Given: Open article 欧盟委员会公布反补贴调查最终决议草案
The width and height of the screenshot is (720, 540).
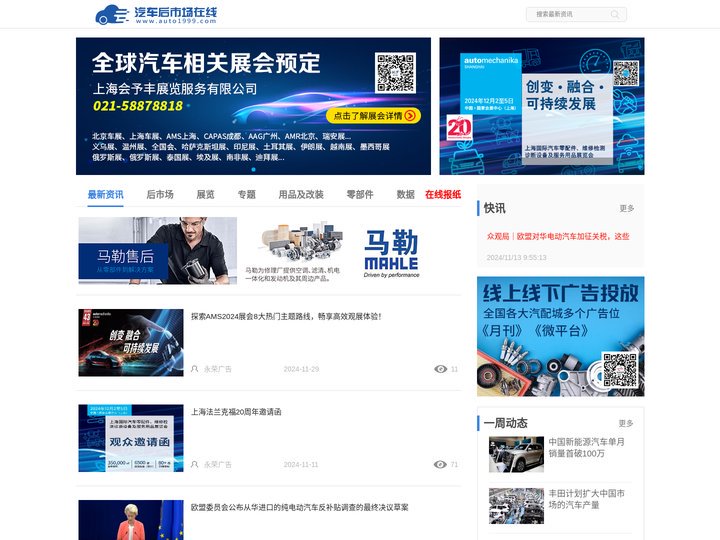Looking at the screenshot, I should 299,507.
